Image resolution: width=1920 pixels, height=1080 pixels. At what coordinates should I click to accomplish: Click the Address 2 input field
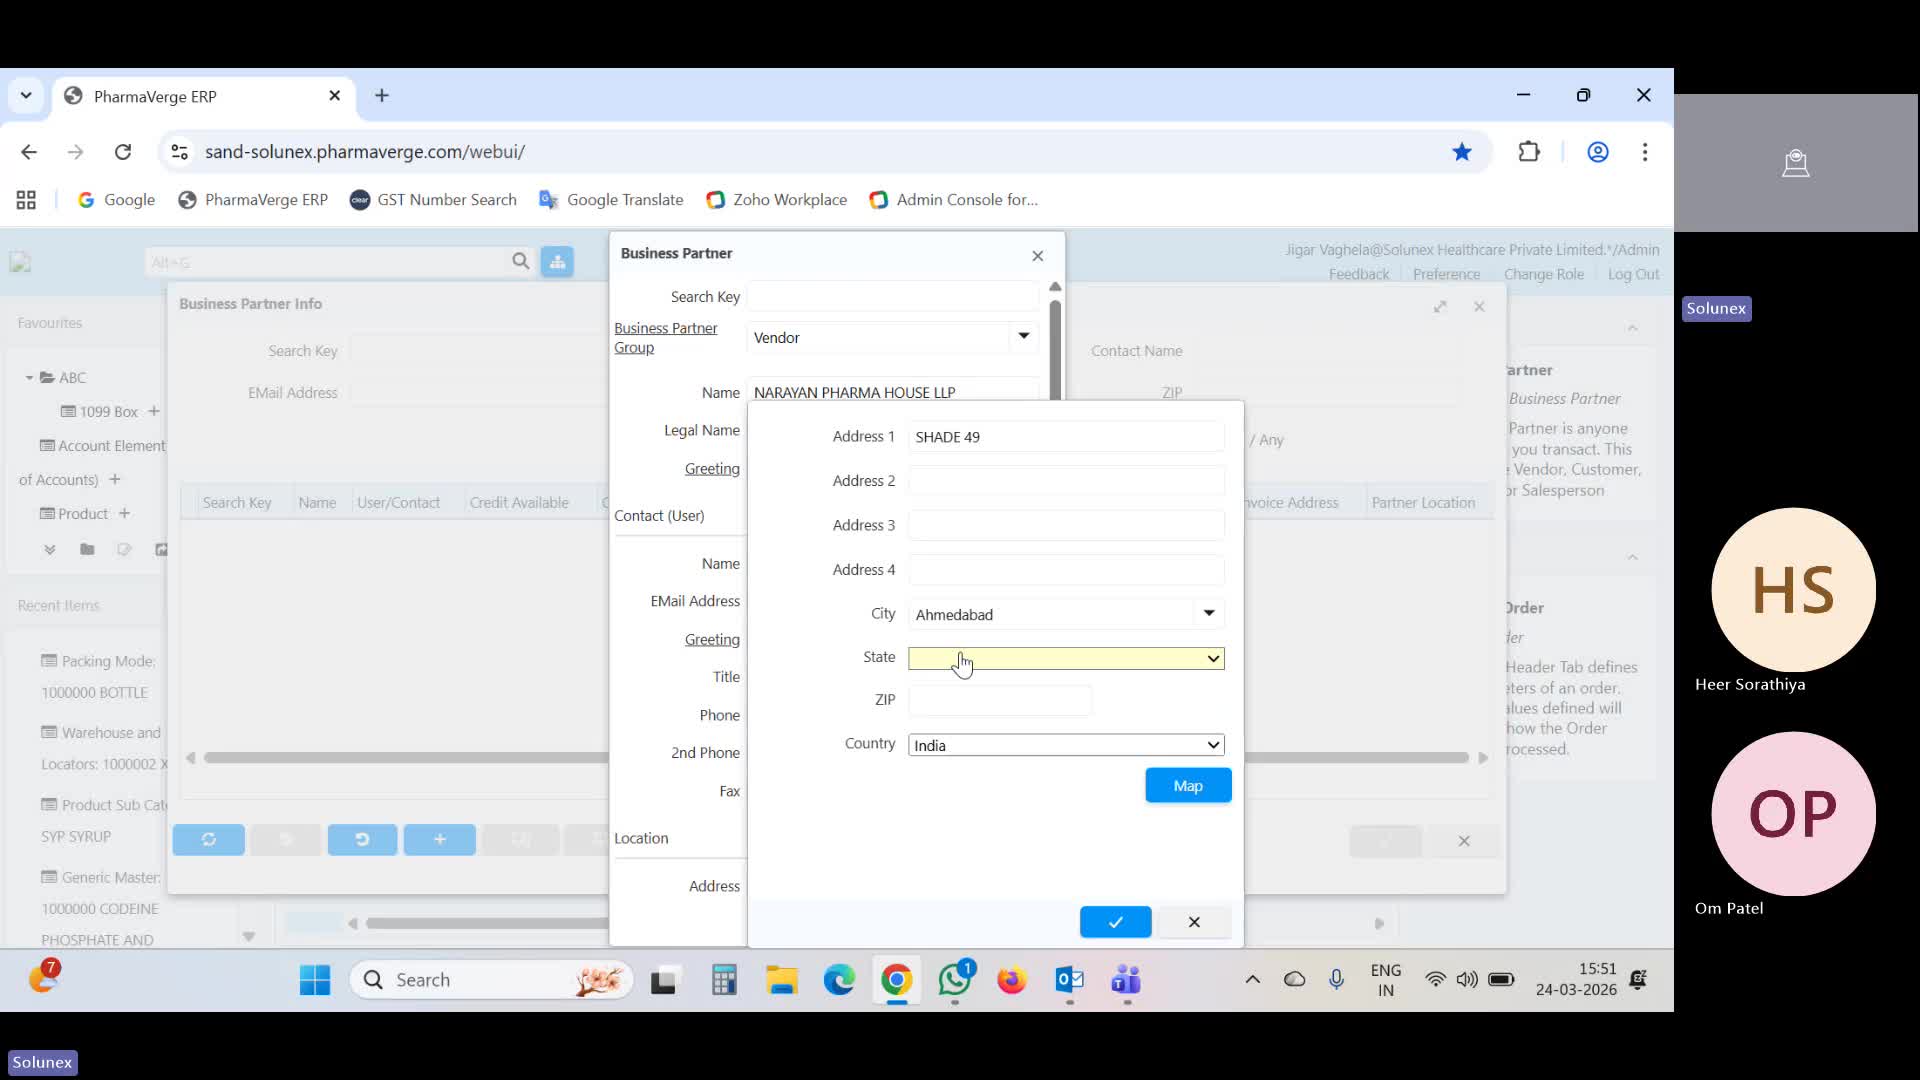[1065, 480]
